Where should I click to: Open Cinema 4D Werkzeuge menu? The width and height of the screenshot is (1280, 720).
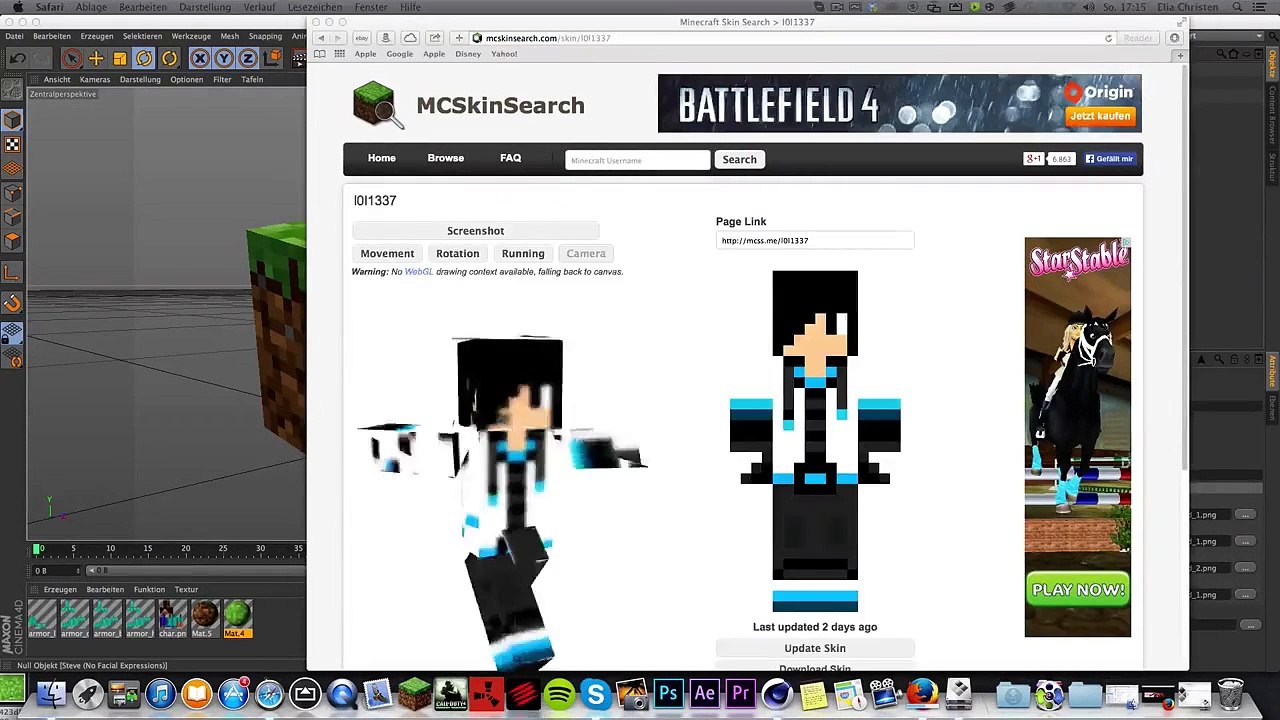click(x=191, y=36)
